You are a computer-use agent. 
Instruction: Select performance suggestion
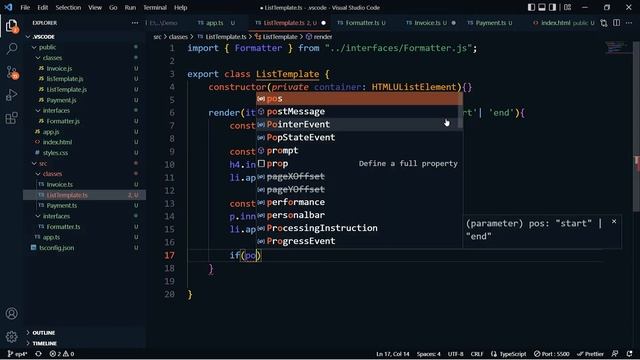(x=357, y=202)
